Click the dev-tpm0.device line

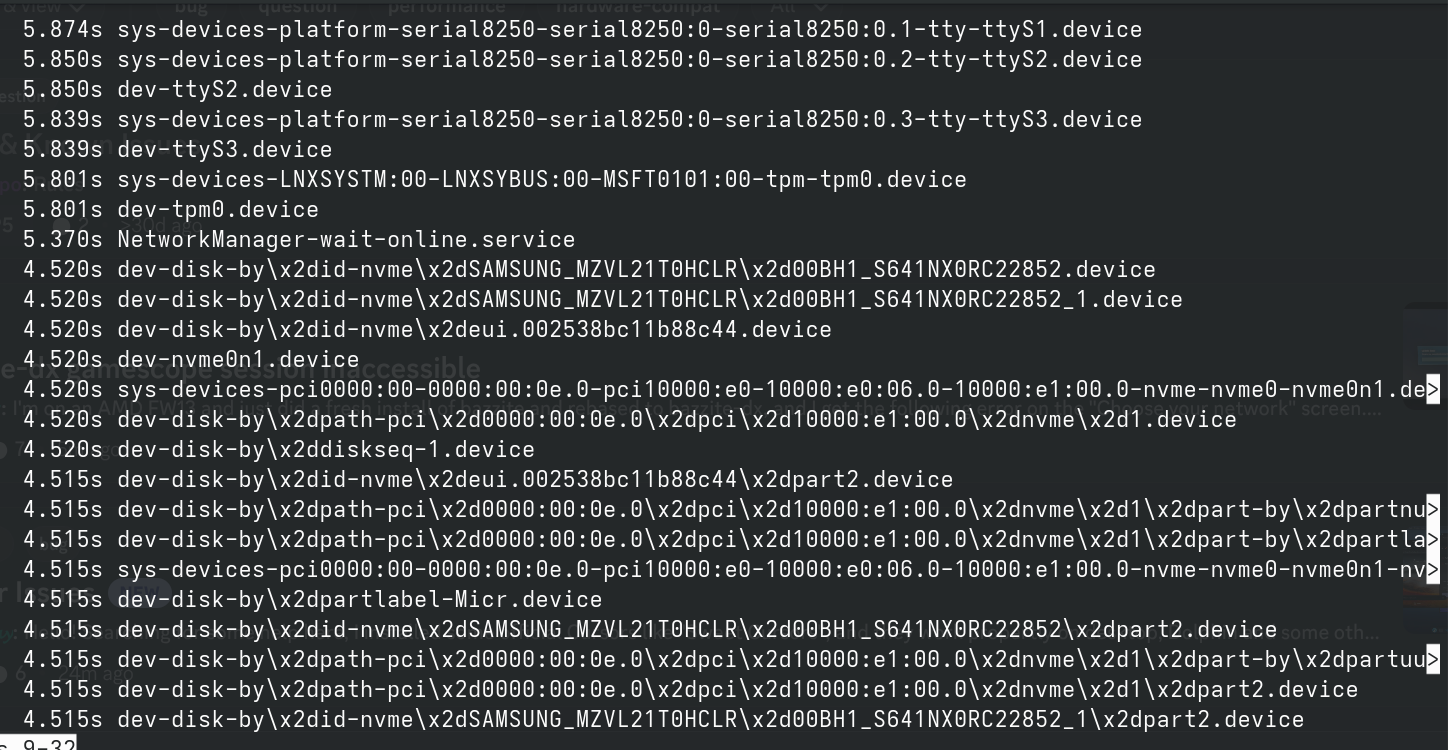coord(171,210)
